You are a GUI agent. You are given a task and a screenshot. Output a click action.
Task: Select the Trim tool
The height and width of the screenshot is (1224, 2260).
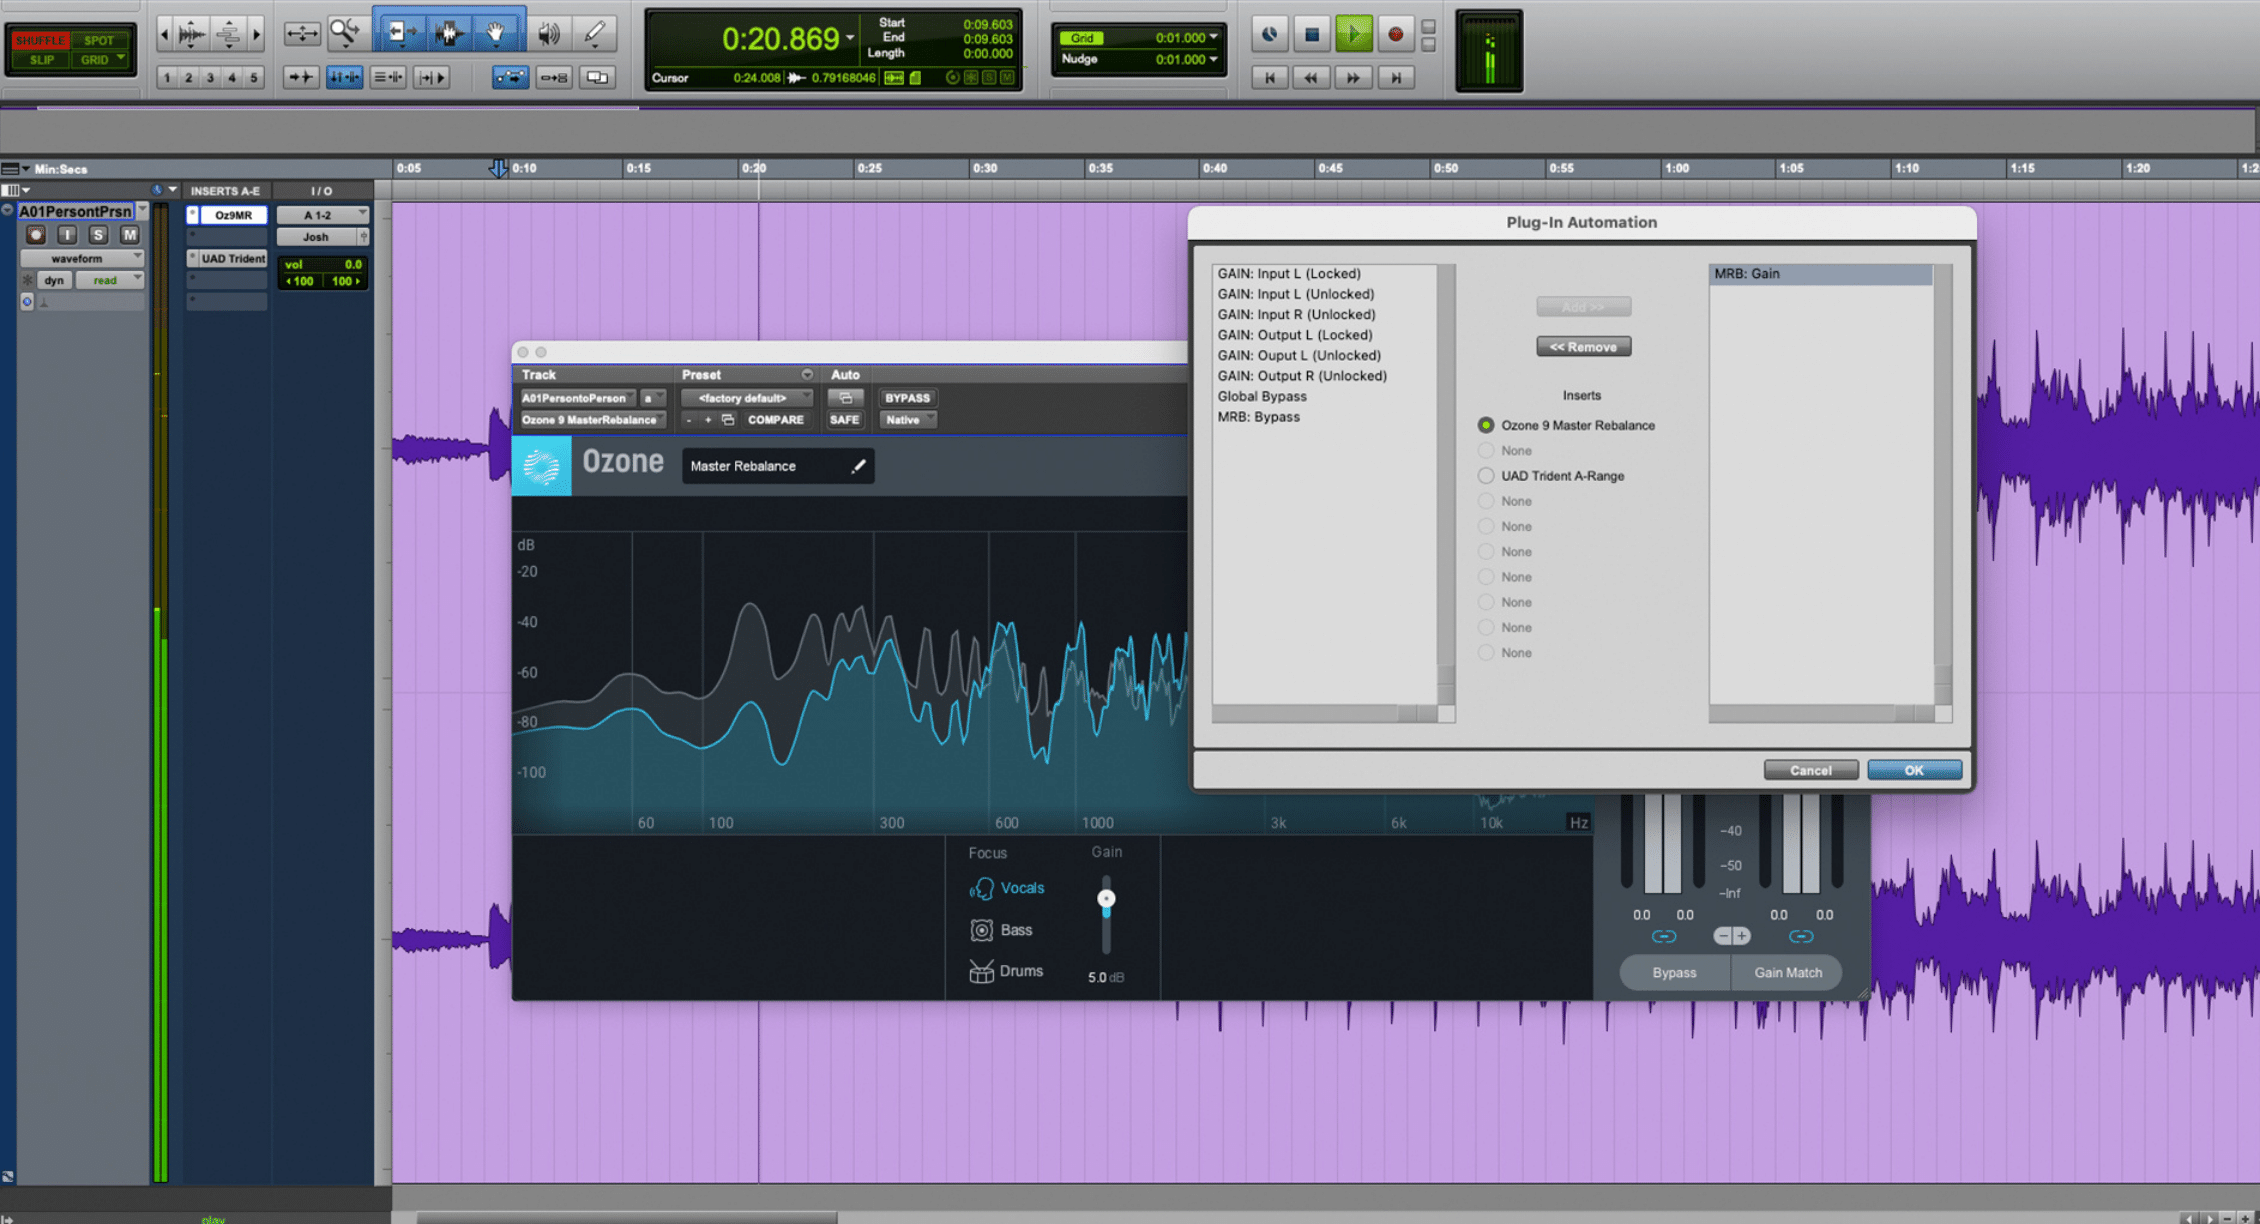(402, 33)
